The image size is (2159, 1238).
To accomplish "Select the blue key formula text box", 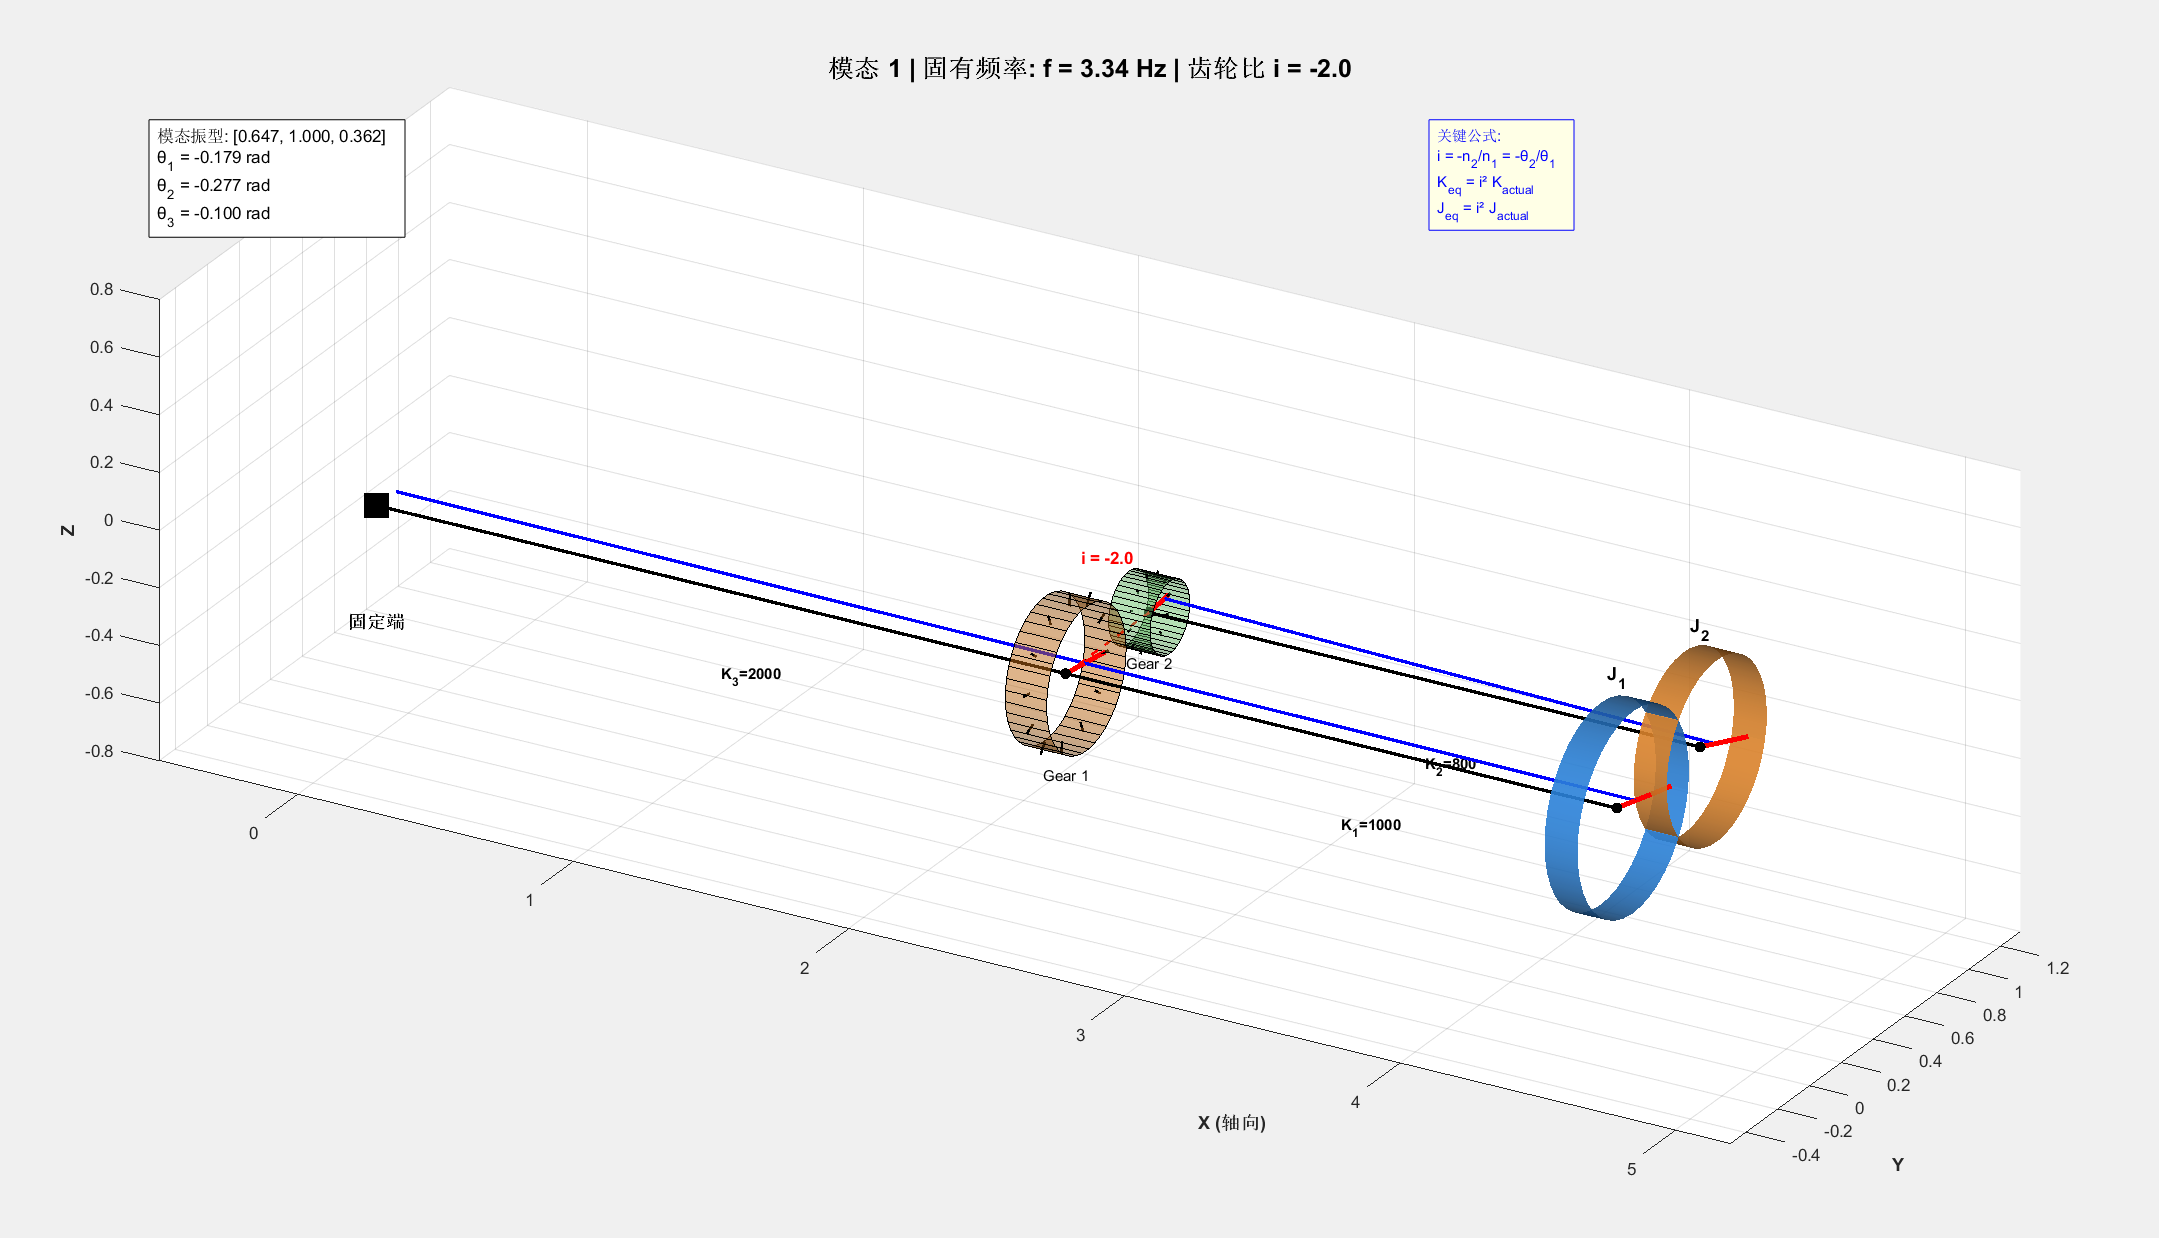I will click(1500, 175).
